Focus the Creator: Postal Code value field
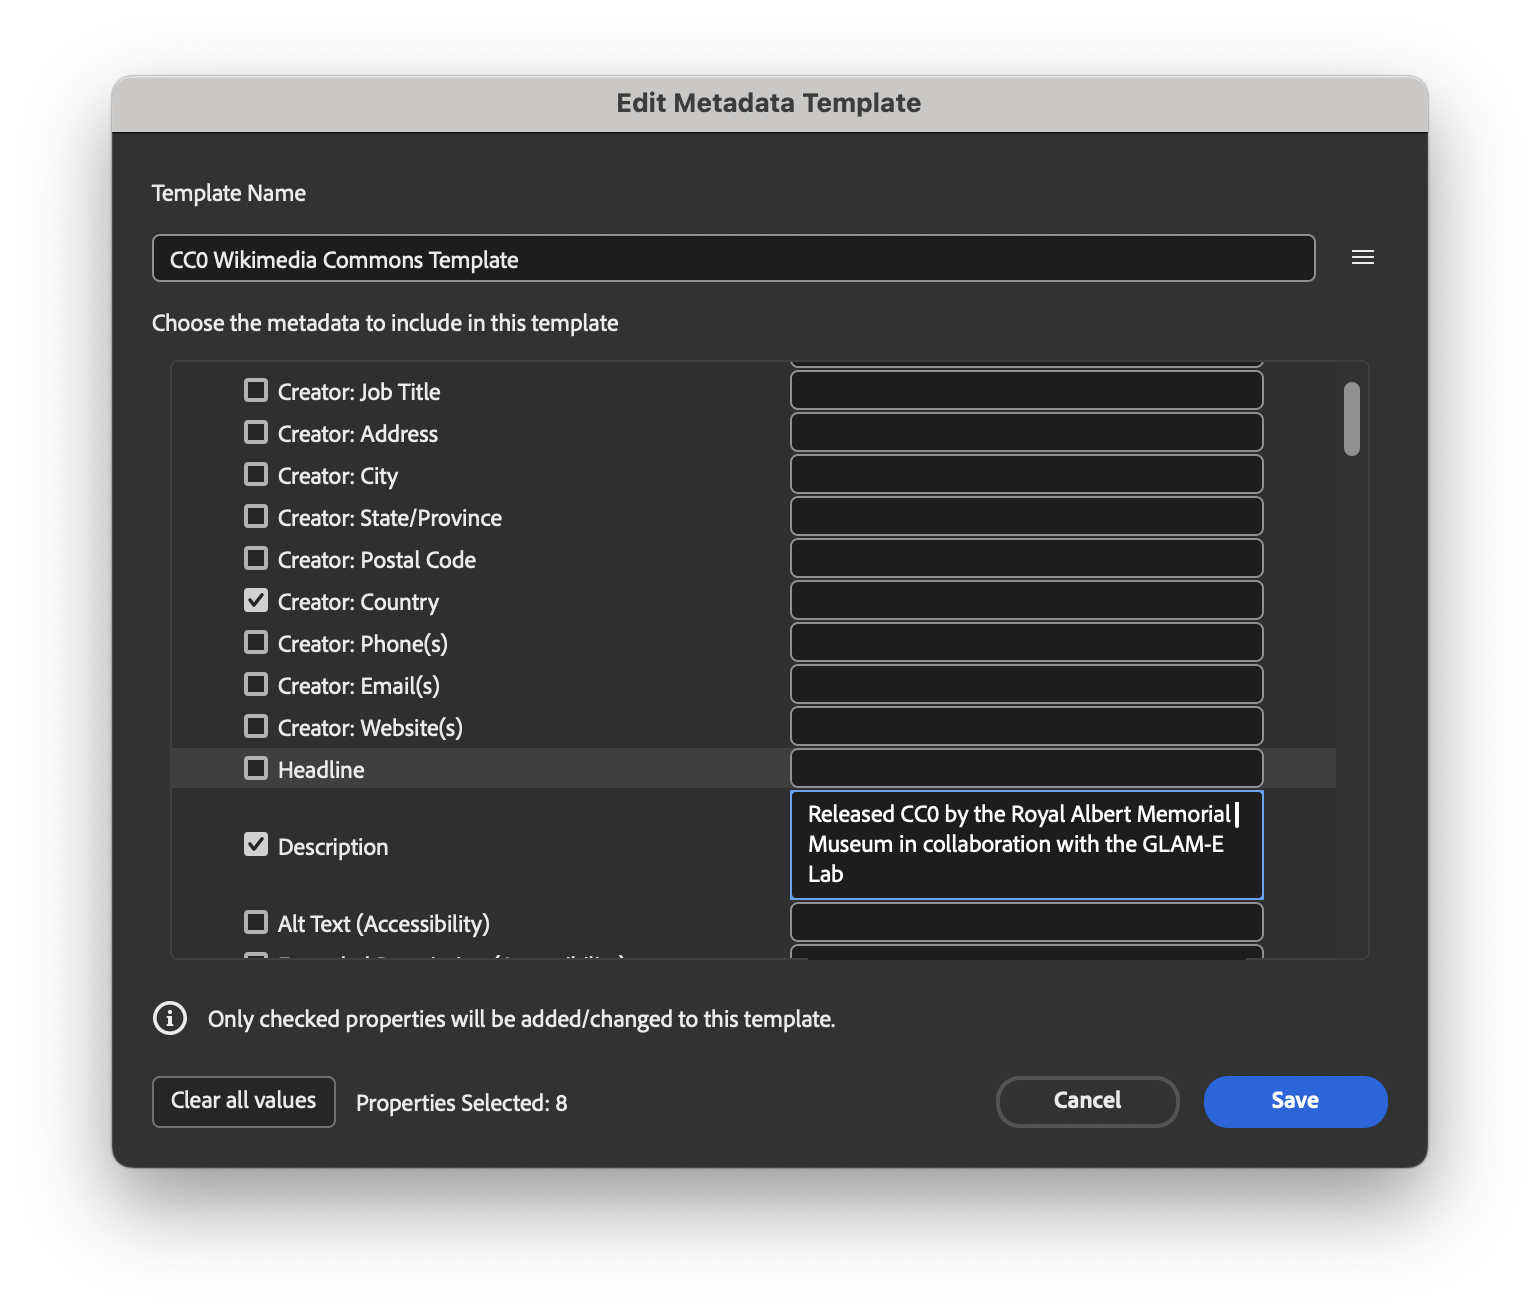This screenshot has width=1540, height=1316. (1026, 558)
